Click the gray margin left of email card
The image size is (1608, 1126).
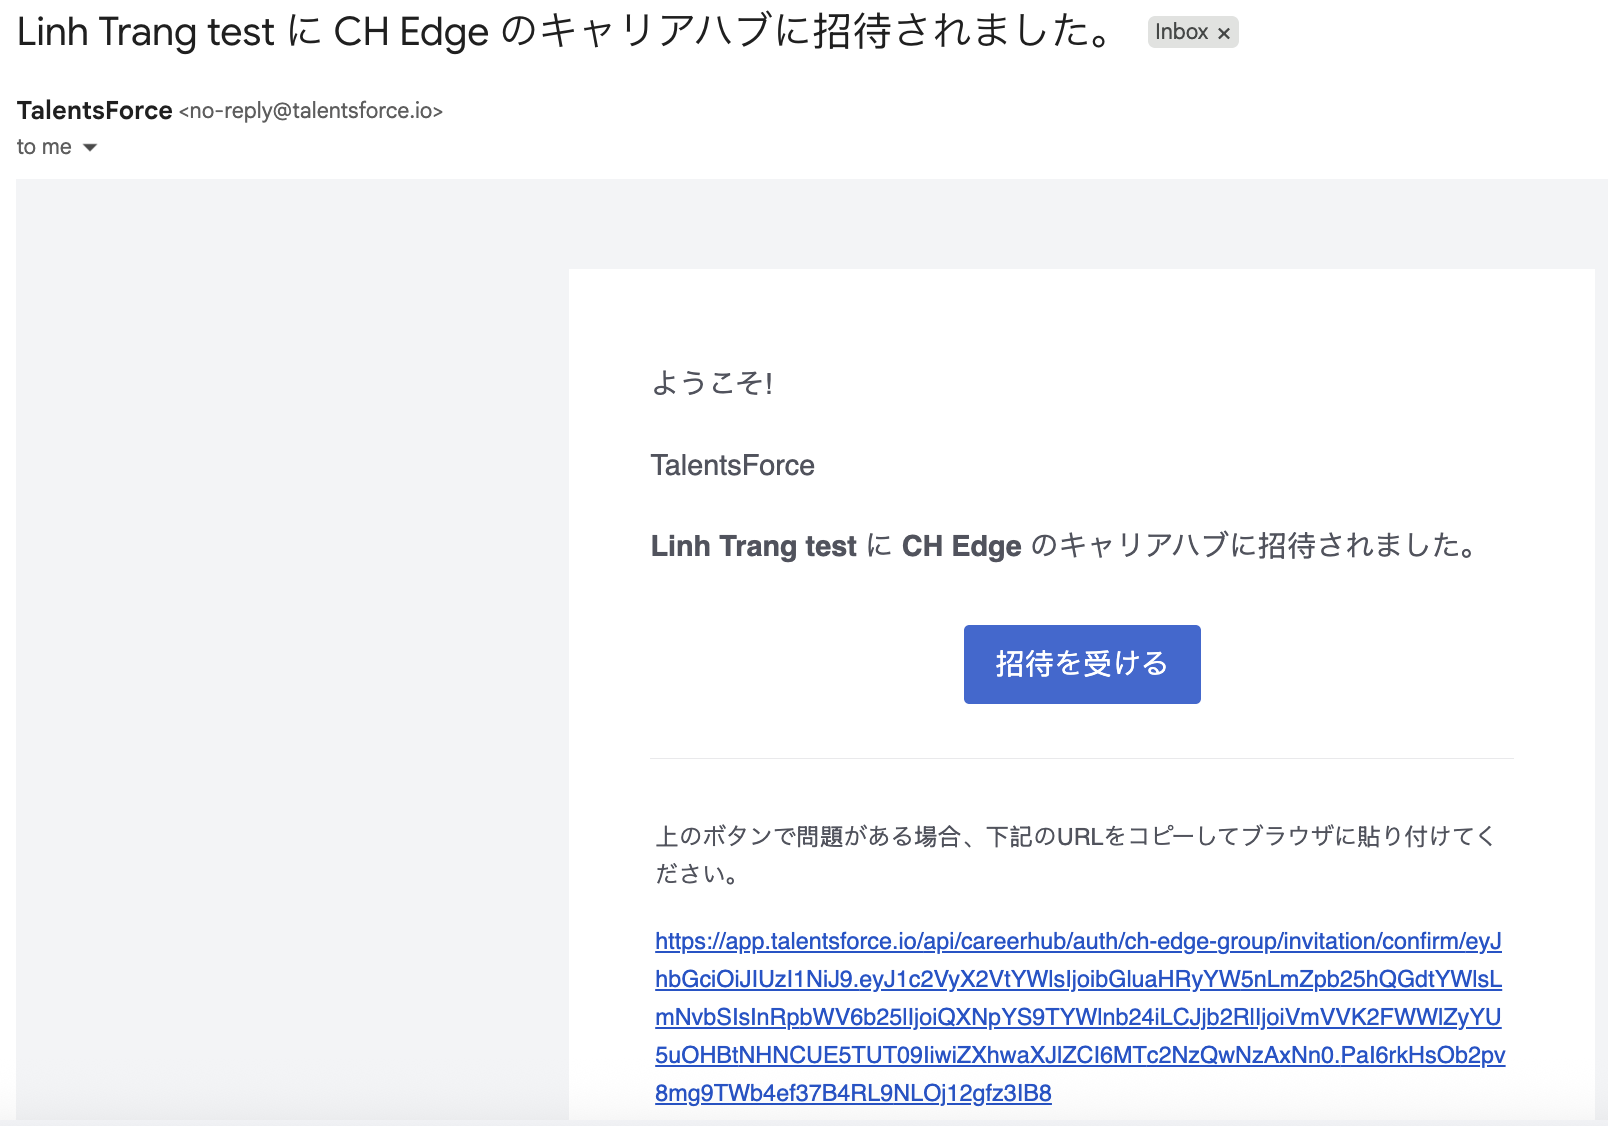290,650
